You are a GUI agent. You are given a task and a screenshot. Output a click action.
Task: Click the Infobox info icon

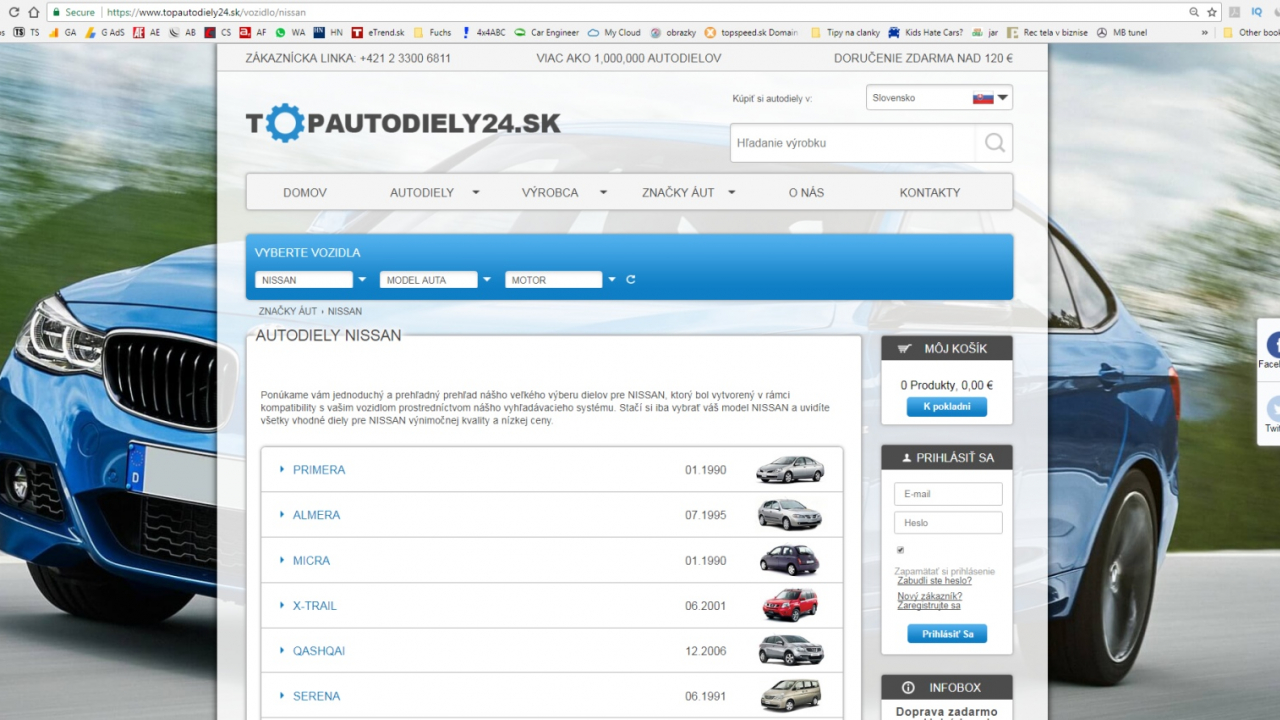908,688
